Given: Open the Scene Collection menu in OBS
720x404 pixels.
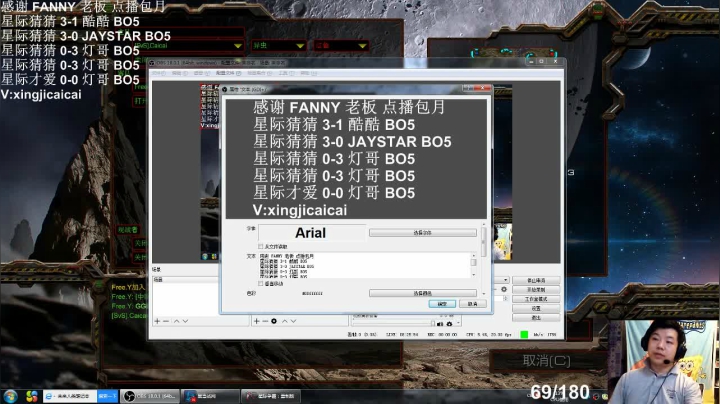Looking at the screenshot, I should 259,73.
